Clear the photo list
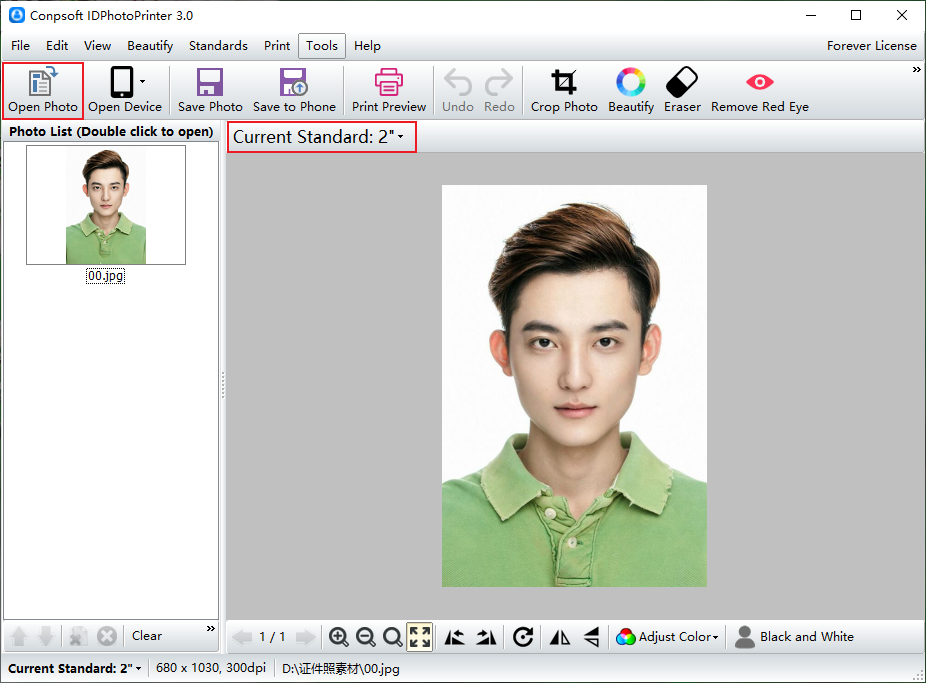This screenshot has height=683, width=926. (146, 636)
